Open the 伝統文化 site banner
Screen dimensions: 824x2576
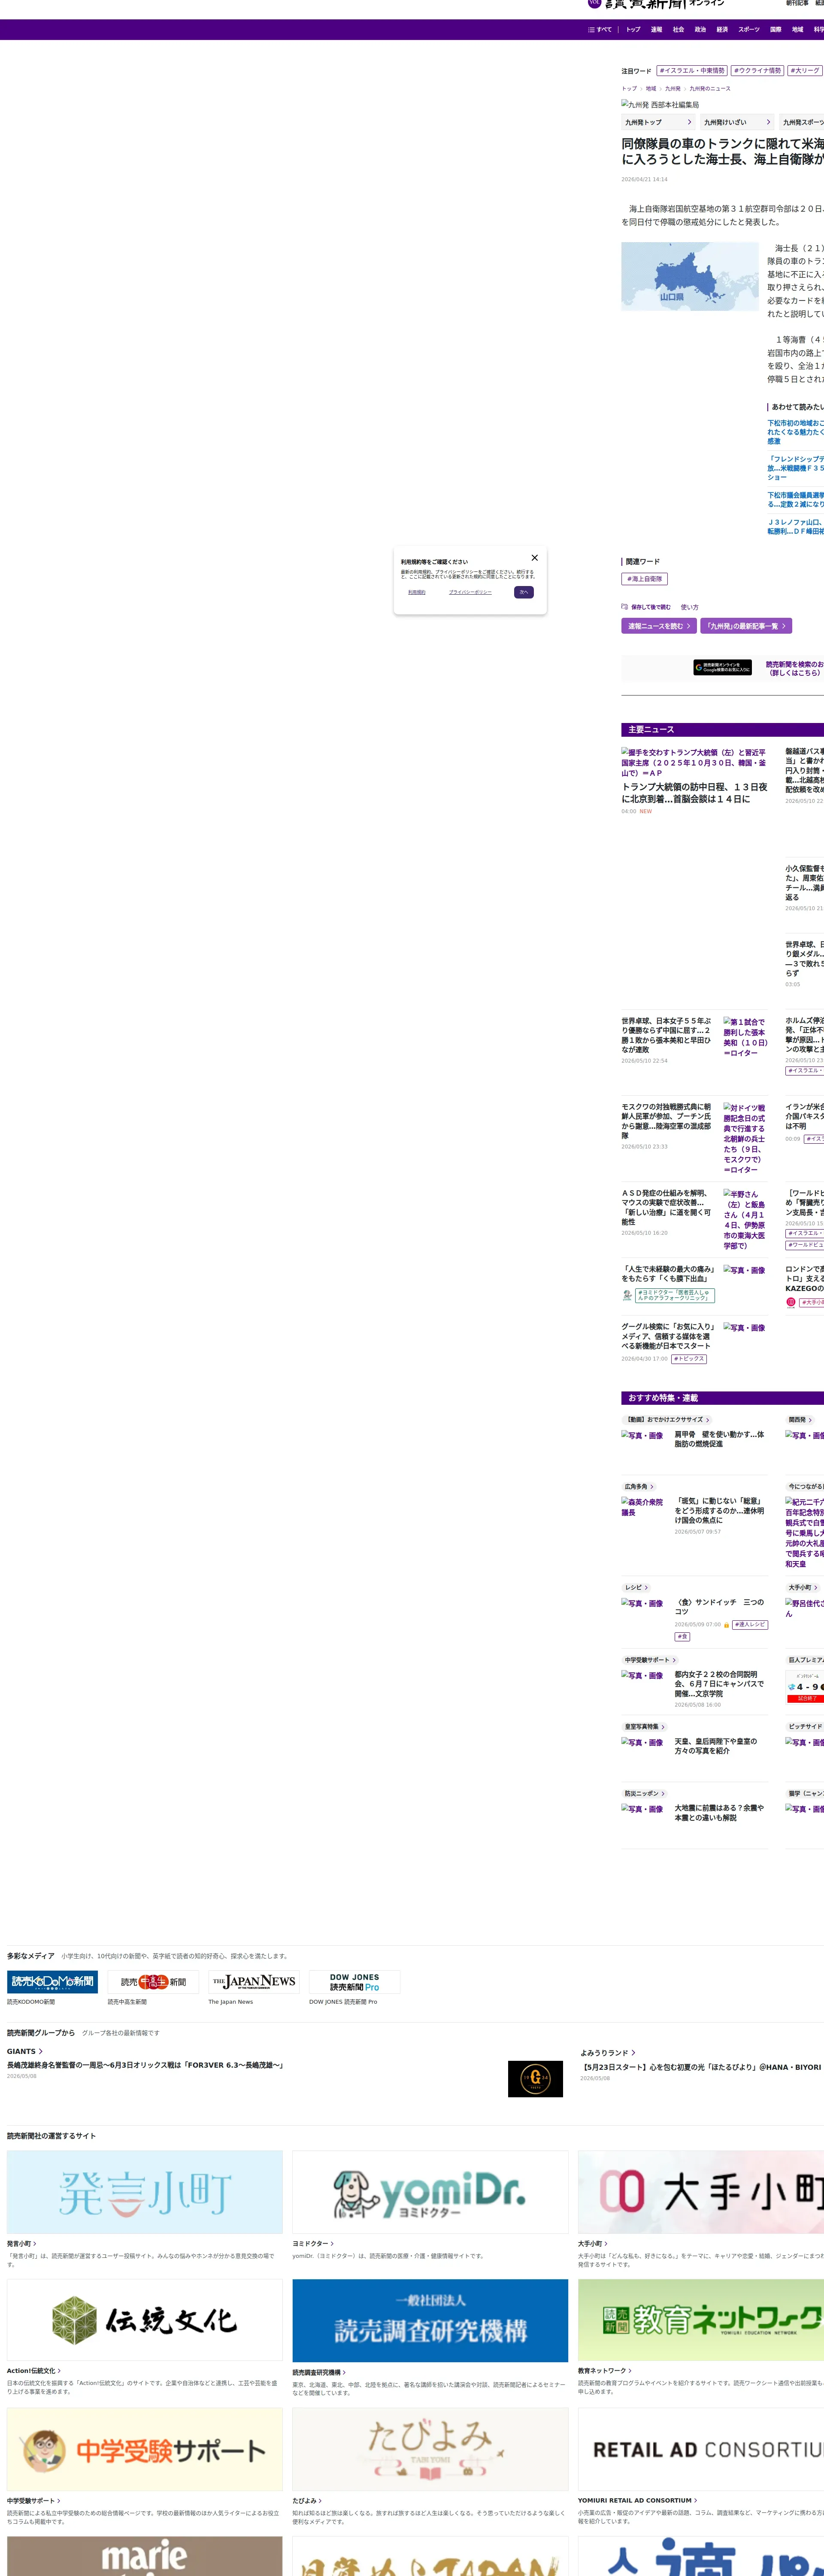pos(145,2321)
